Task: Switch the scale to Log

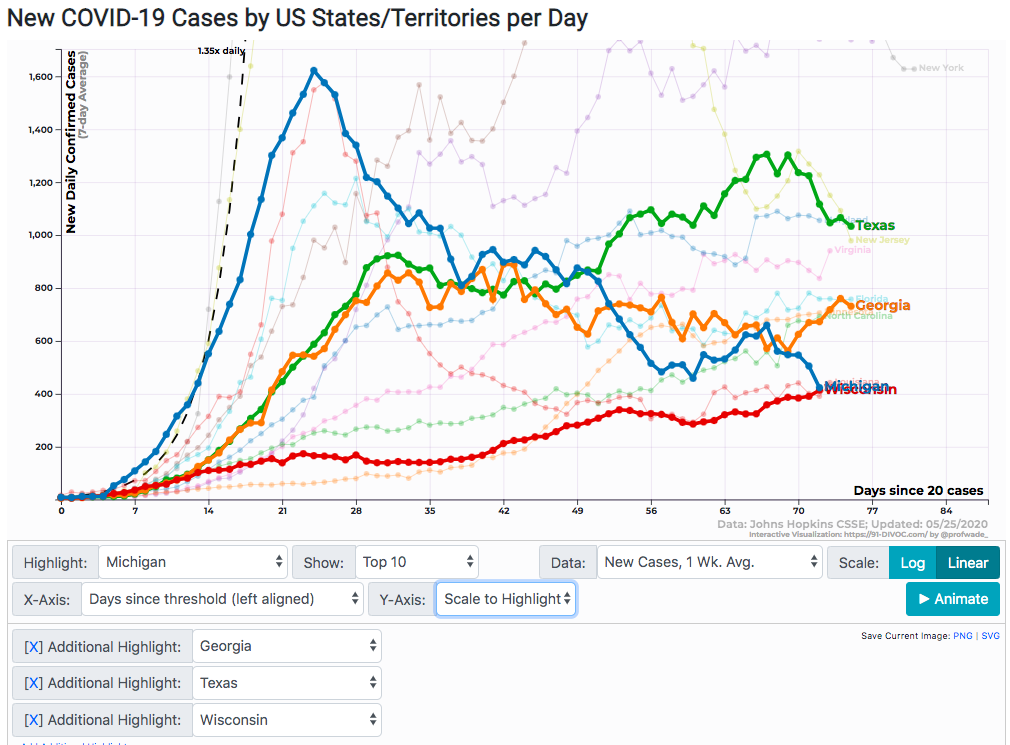Action: pos(912,563)
